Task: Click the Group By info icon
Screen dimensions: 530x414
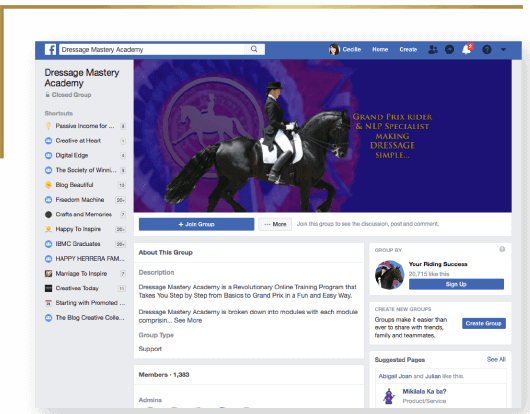Action: (502, 249)
